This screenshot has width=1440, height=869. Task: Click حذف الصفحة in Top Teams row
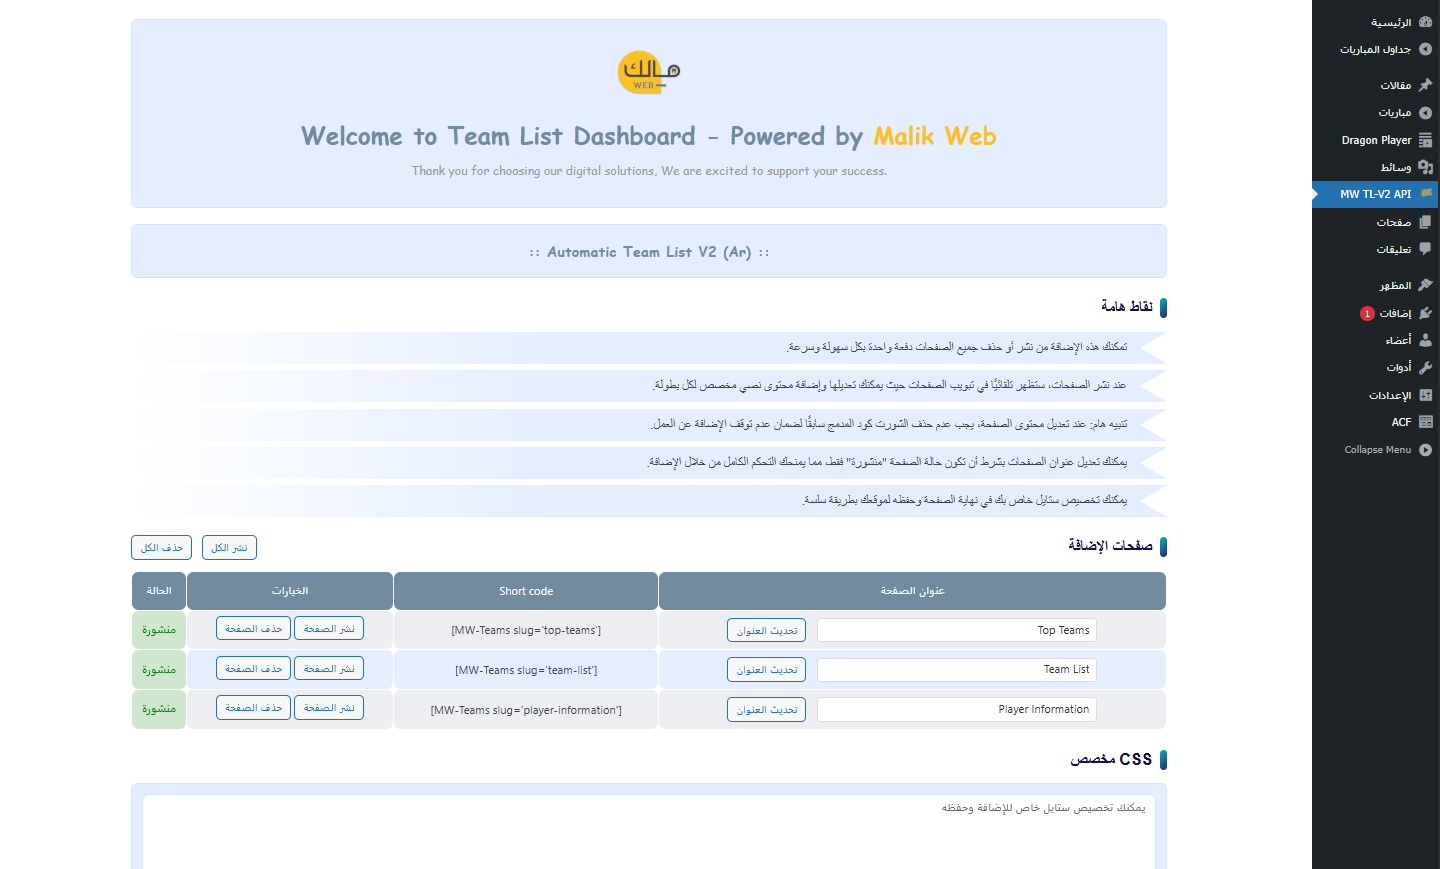(253, 628)
